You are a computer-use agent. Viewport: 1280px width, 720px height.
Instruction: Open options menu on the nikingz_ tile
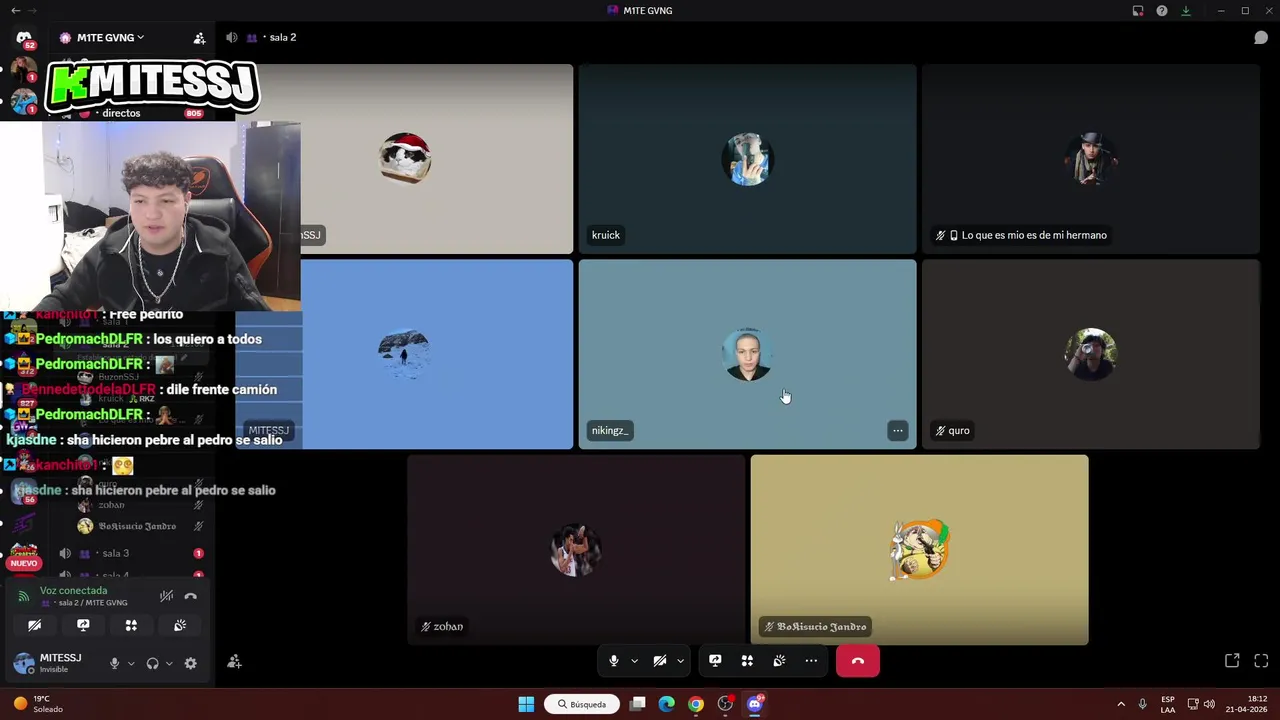coord(898,431)
